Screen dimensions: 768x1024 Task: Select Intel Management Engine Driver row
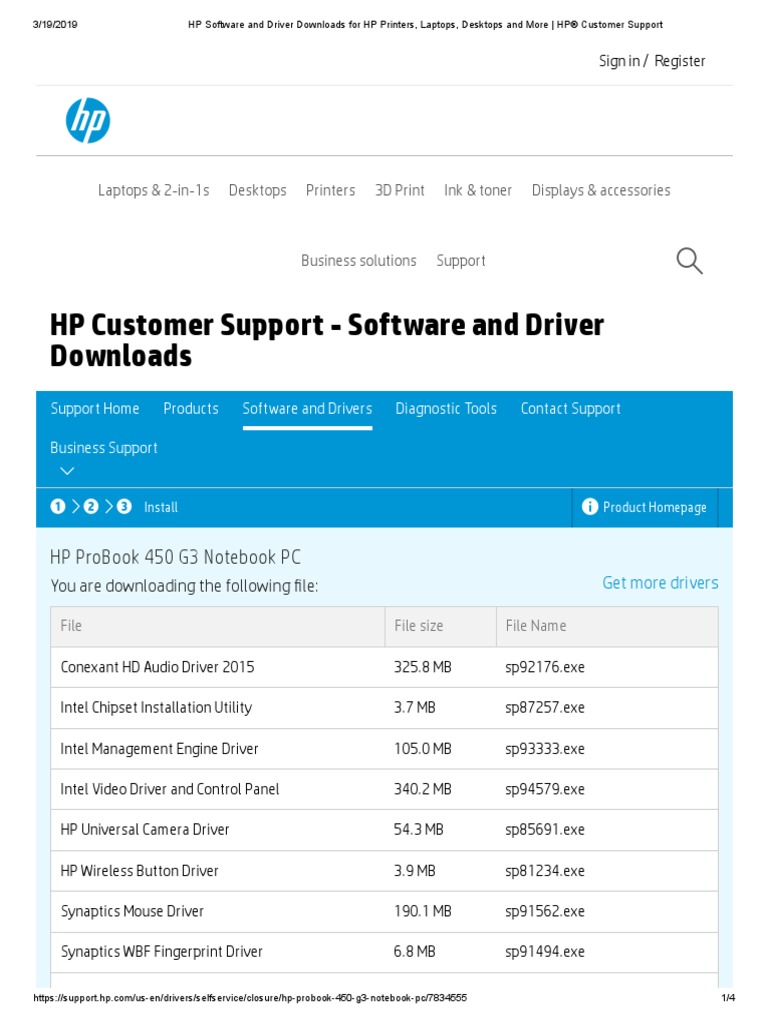coord(384,749)
